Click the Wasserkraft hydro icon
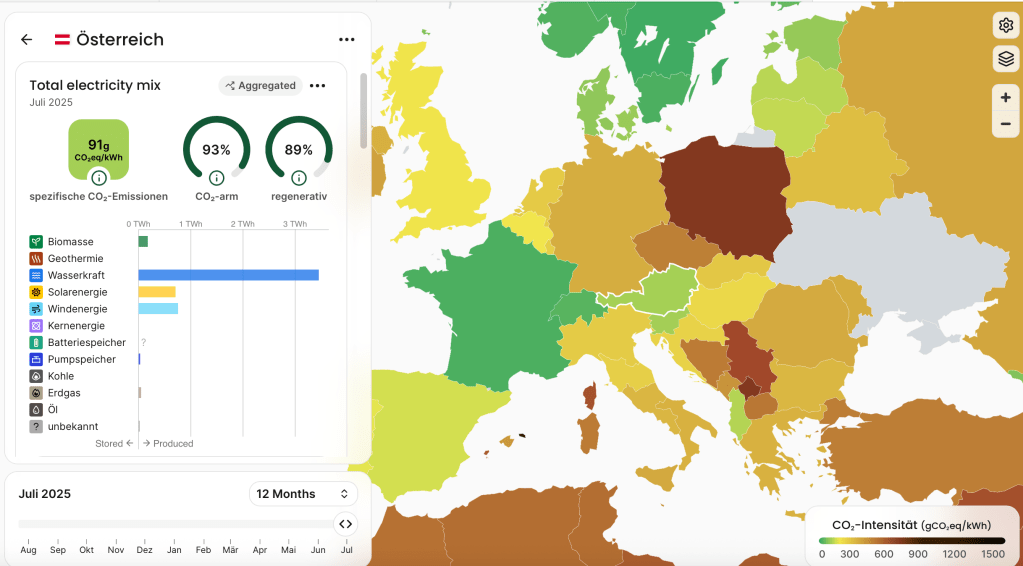The image size is (1023, 566). tap(36, 275)
